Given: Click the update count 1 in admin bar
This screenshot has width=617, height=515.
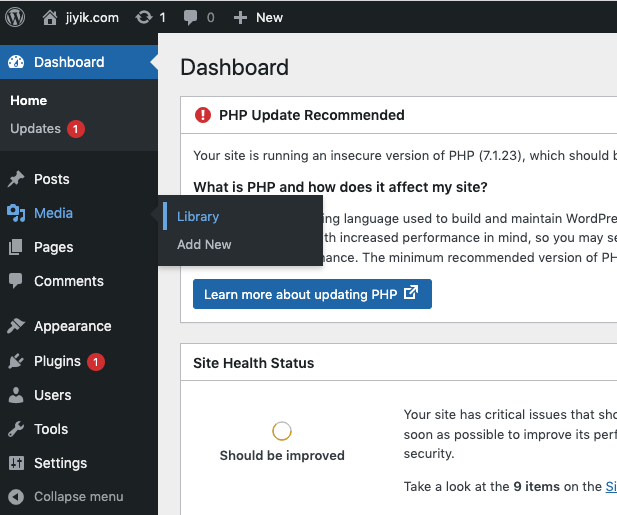Looking at the screenshot, I should pos(163,18).
